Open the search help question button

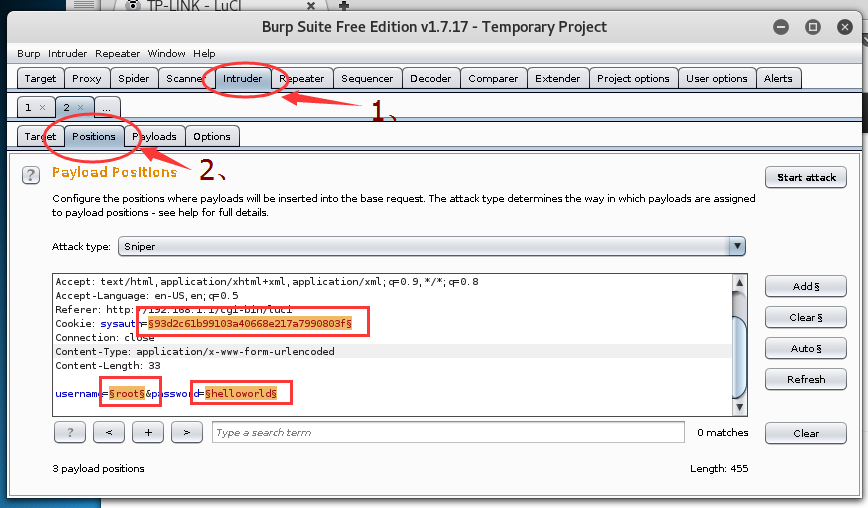click(x=70, y=432)
